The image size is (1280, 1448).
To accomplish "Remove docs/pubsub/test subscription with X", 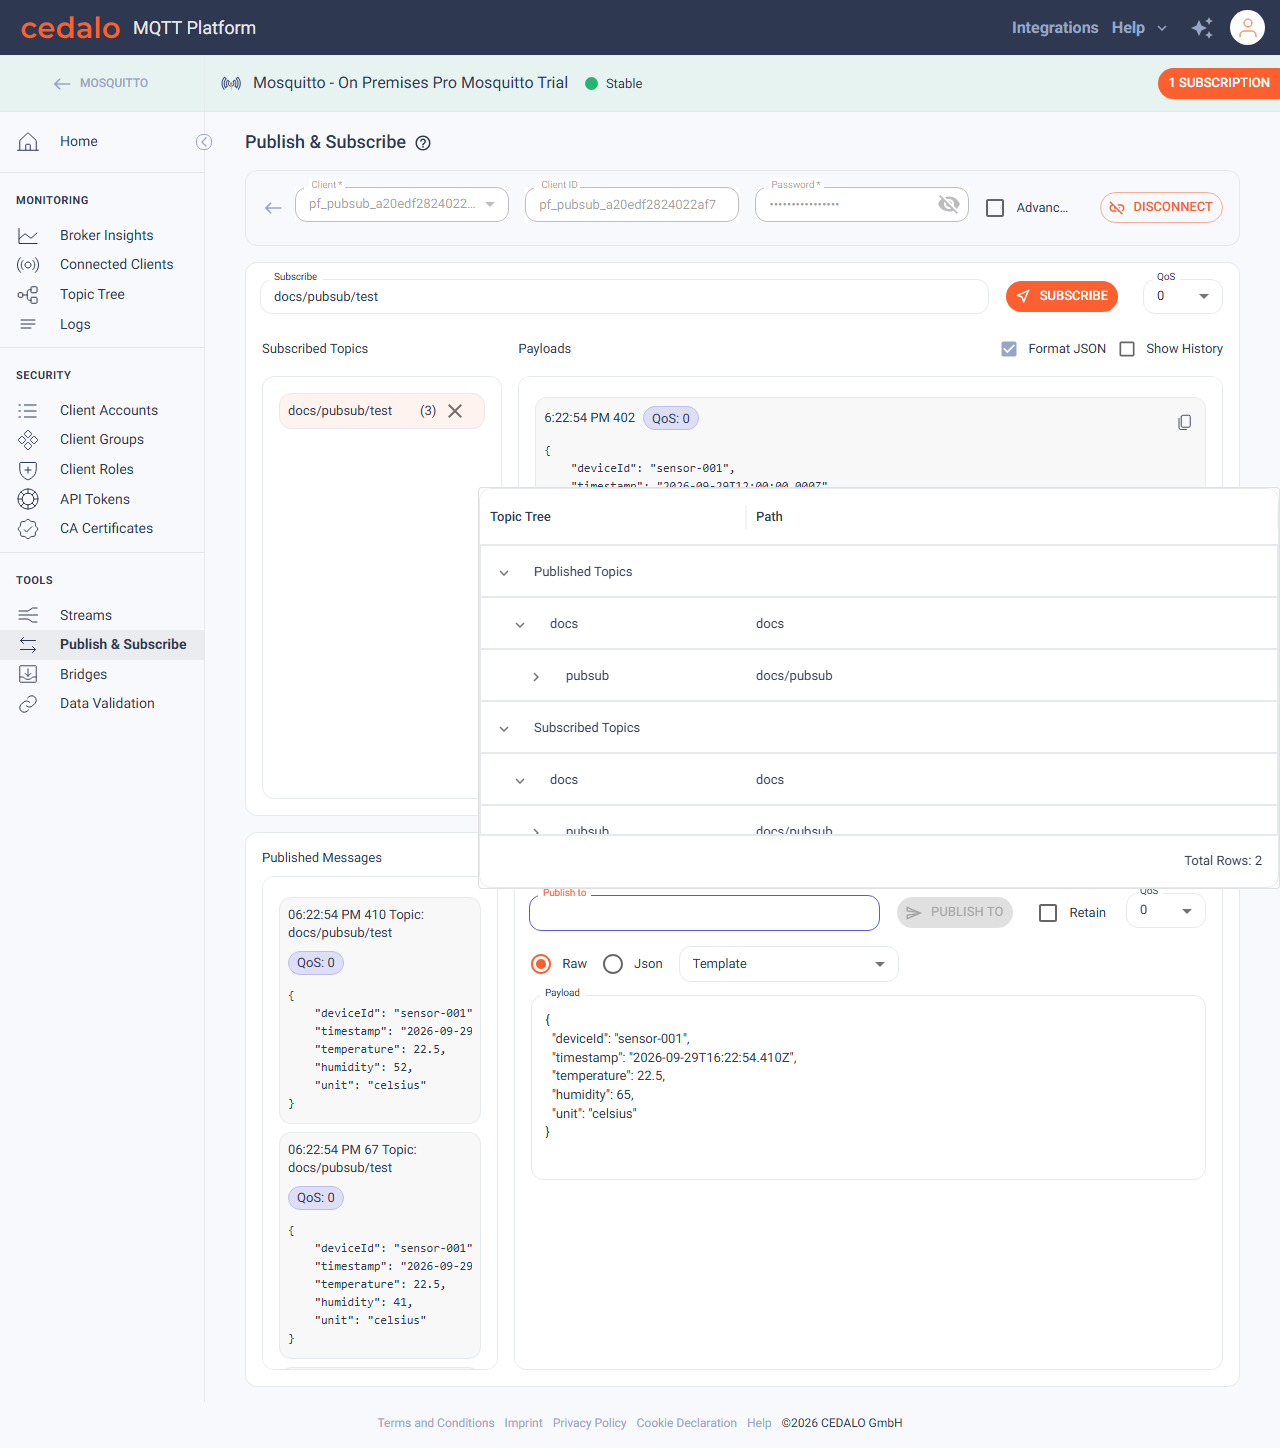I will [x=455, y=411].
